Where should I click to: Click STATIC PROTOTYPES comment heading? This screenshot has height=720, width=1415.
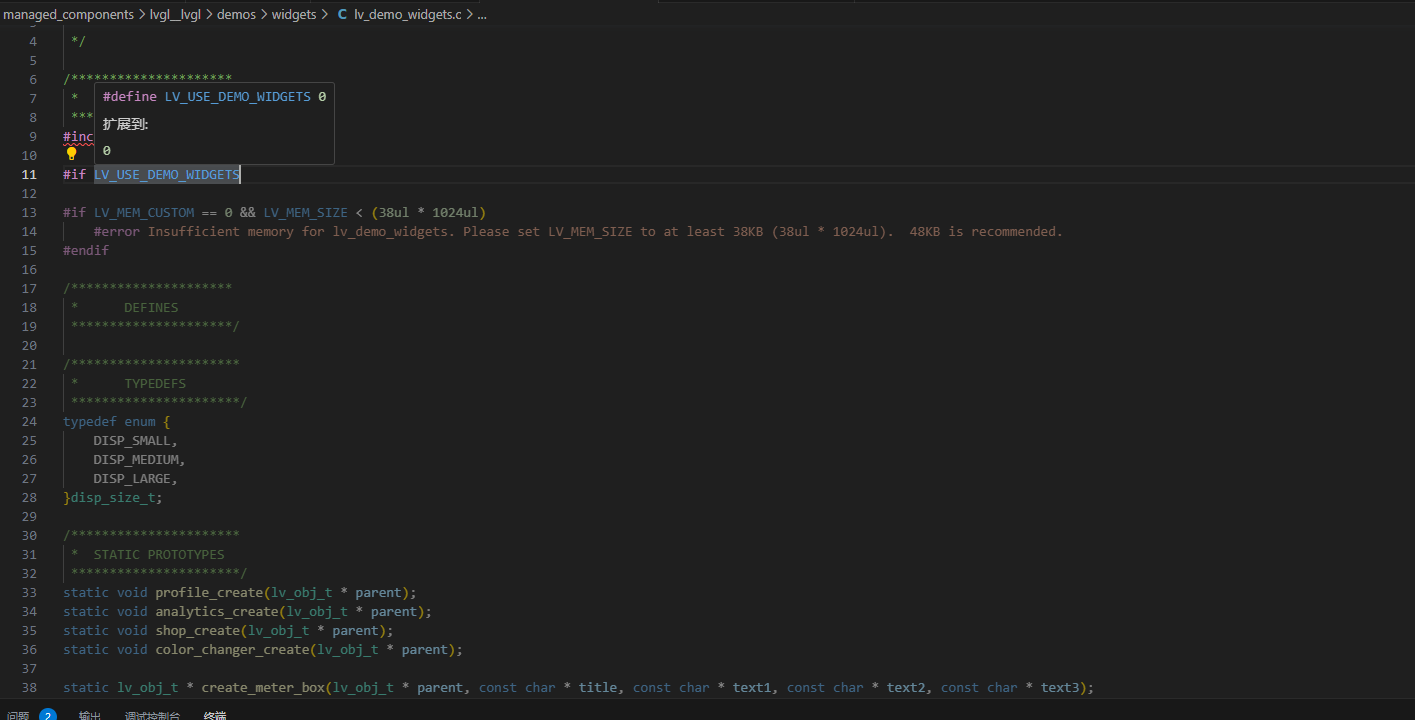[x=159, y=554]
